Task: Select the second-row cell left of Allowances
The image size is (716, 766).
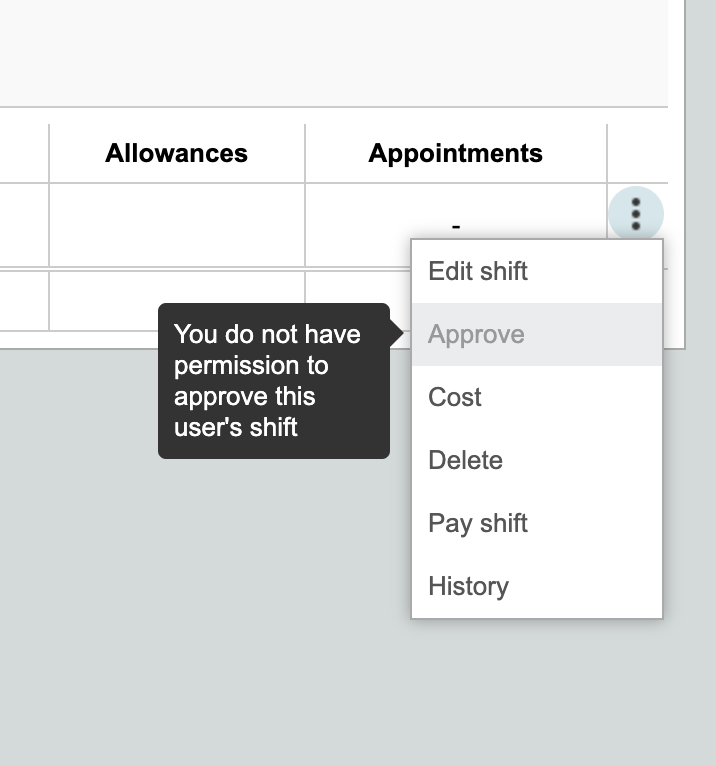Action: point(24,301)
